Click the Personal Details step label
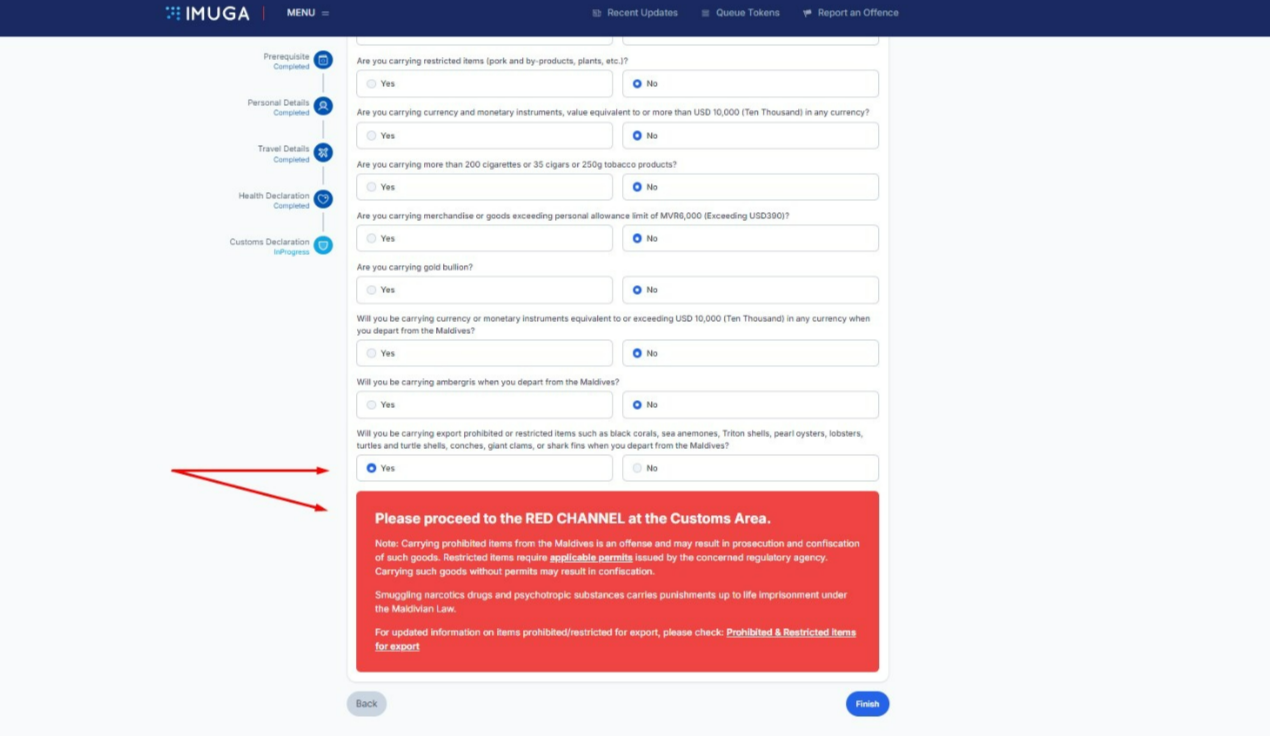This screenshot has width=1270, height=736. click(x=279, y=103)
